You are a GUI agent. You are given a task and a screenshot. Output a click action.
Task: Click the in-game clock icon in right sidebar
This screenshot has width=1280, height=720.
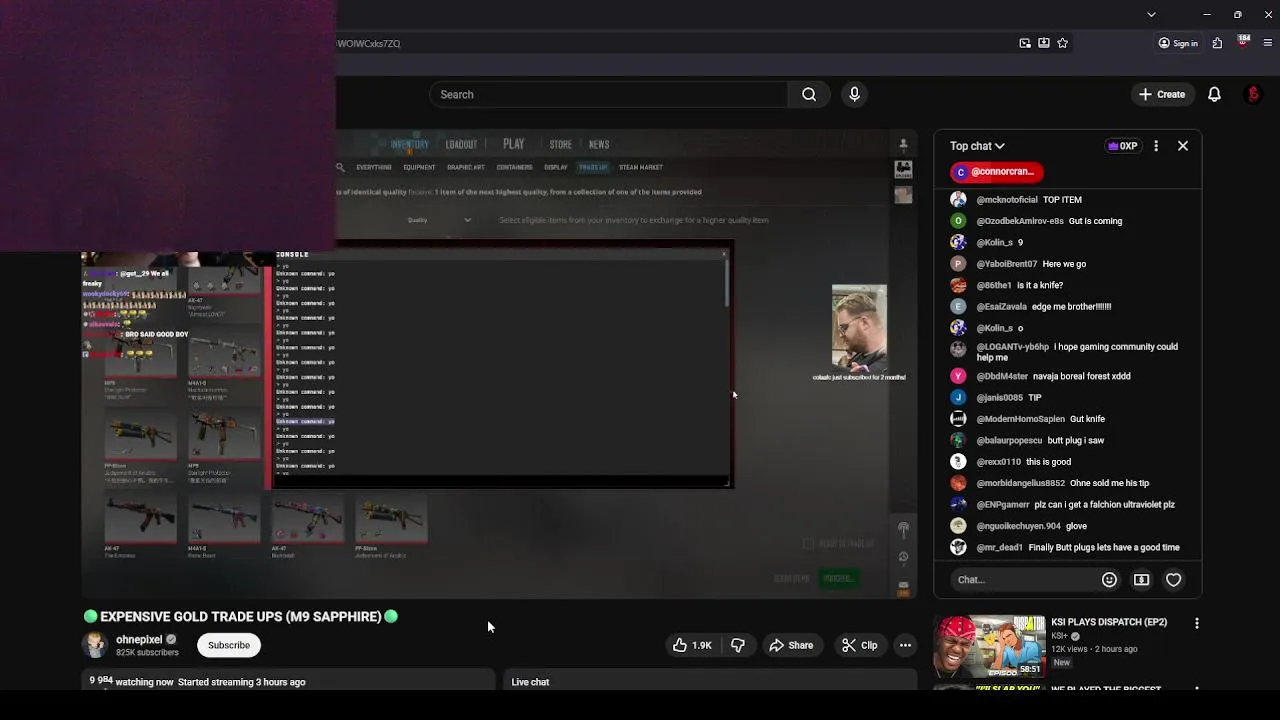pos(903,557)
